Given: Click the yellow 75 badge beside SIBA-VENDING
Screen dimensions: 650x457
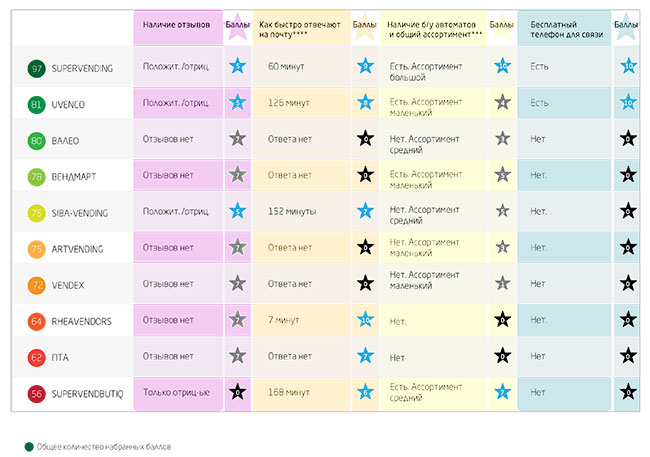Looking at the screenshot, I should point(36,213).
